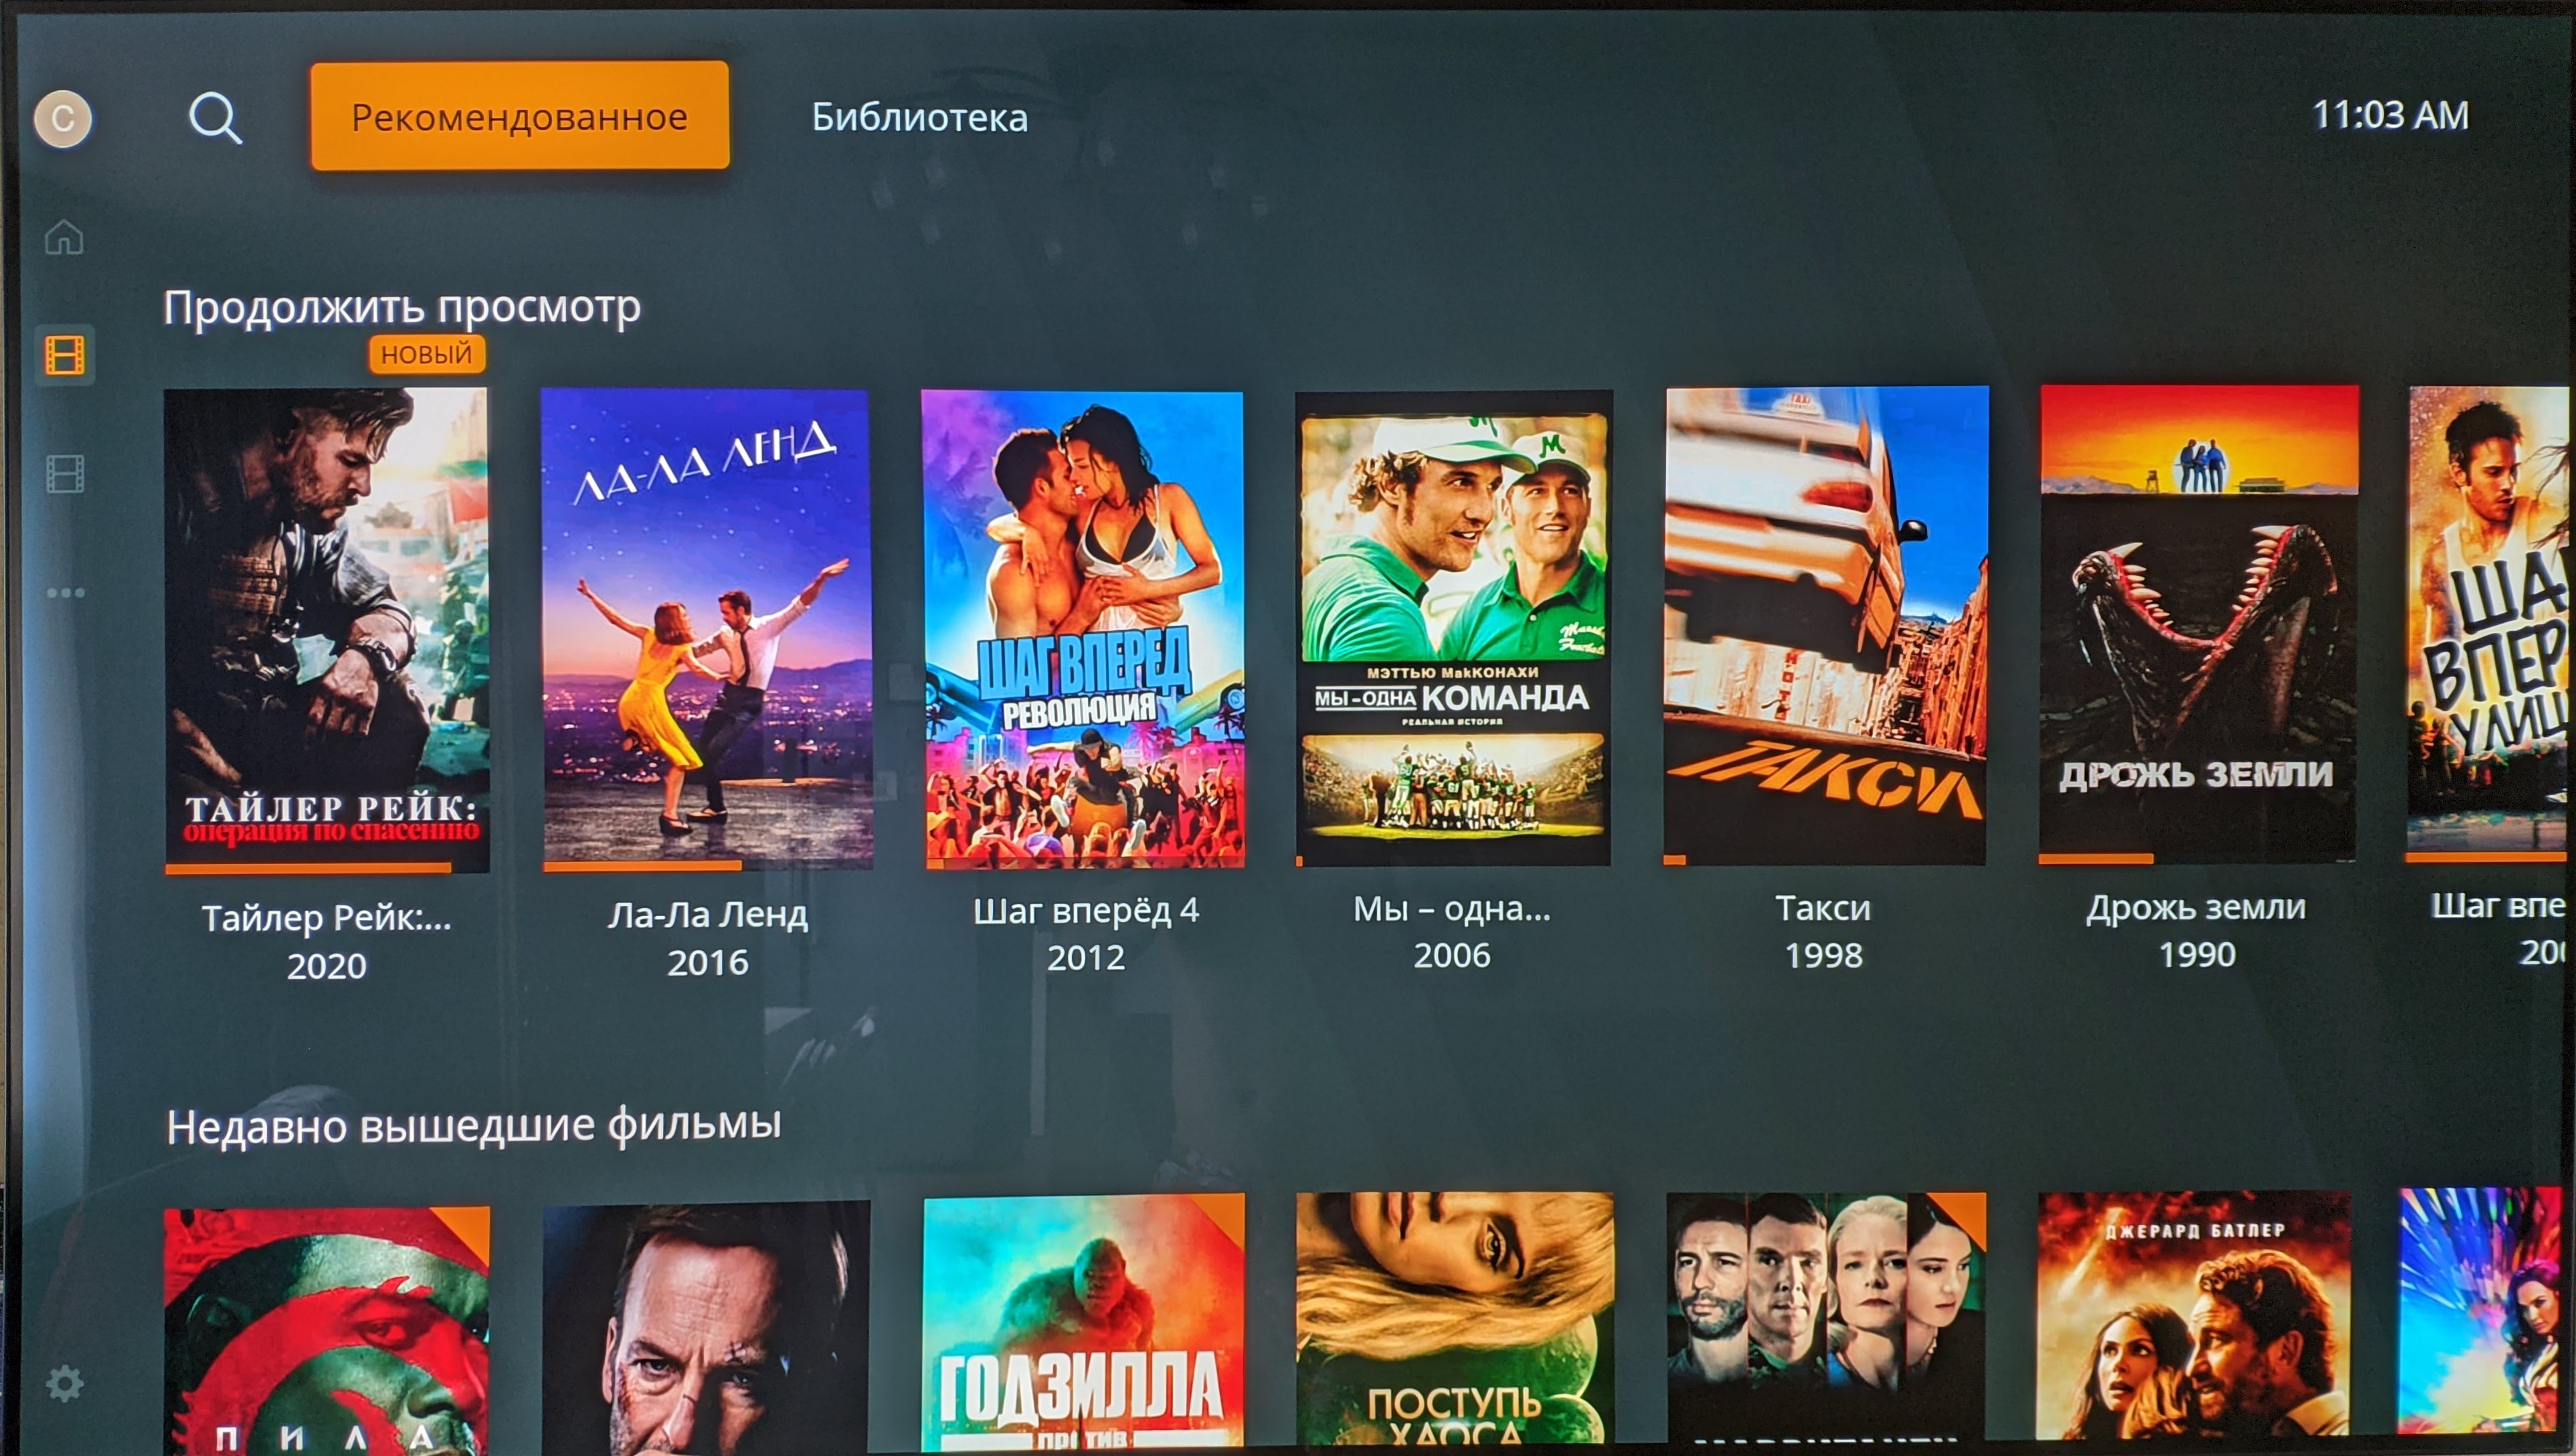Screen dimensions: 2576x1456
Task: Open the three-dots More sidebar icon
Action: [x=65, y=592]
